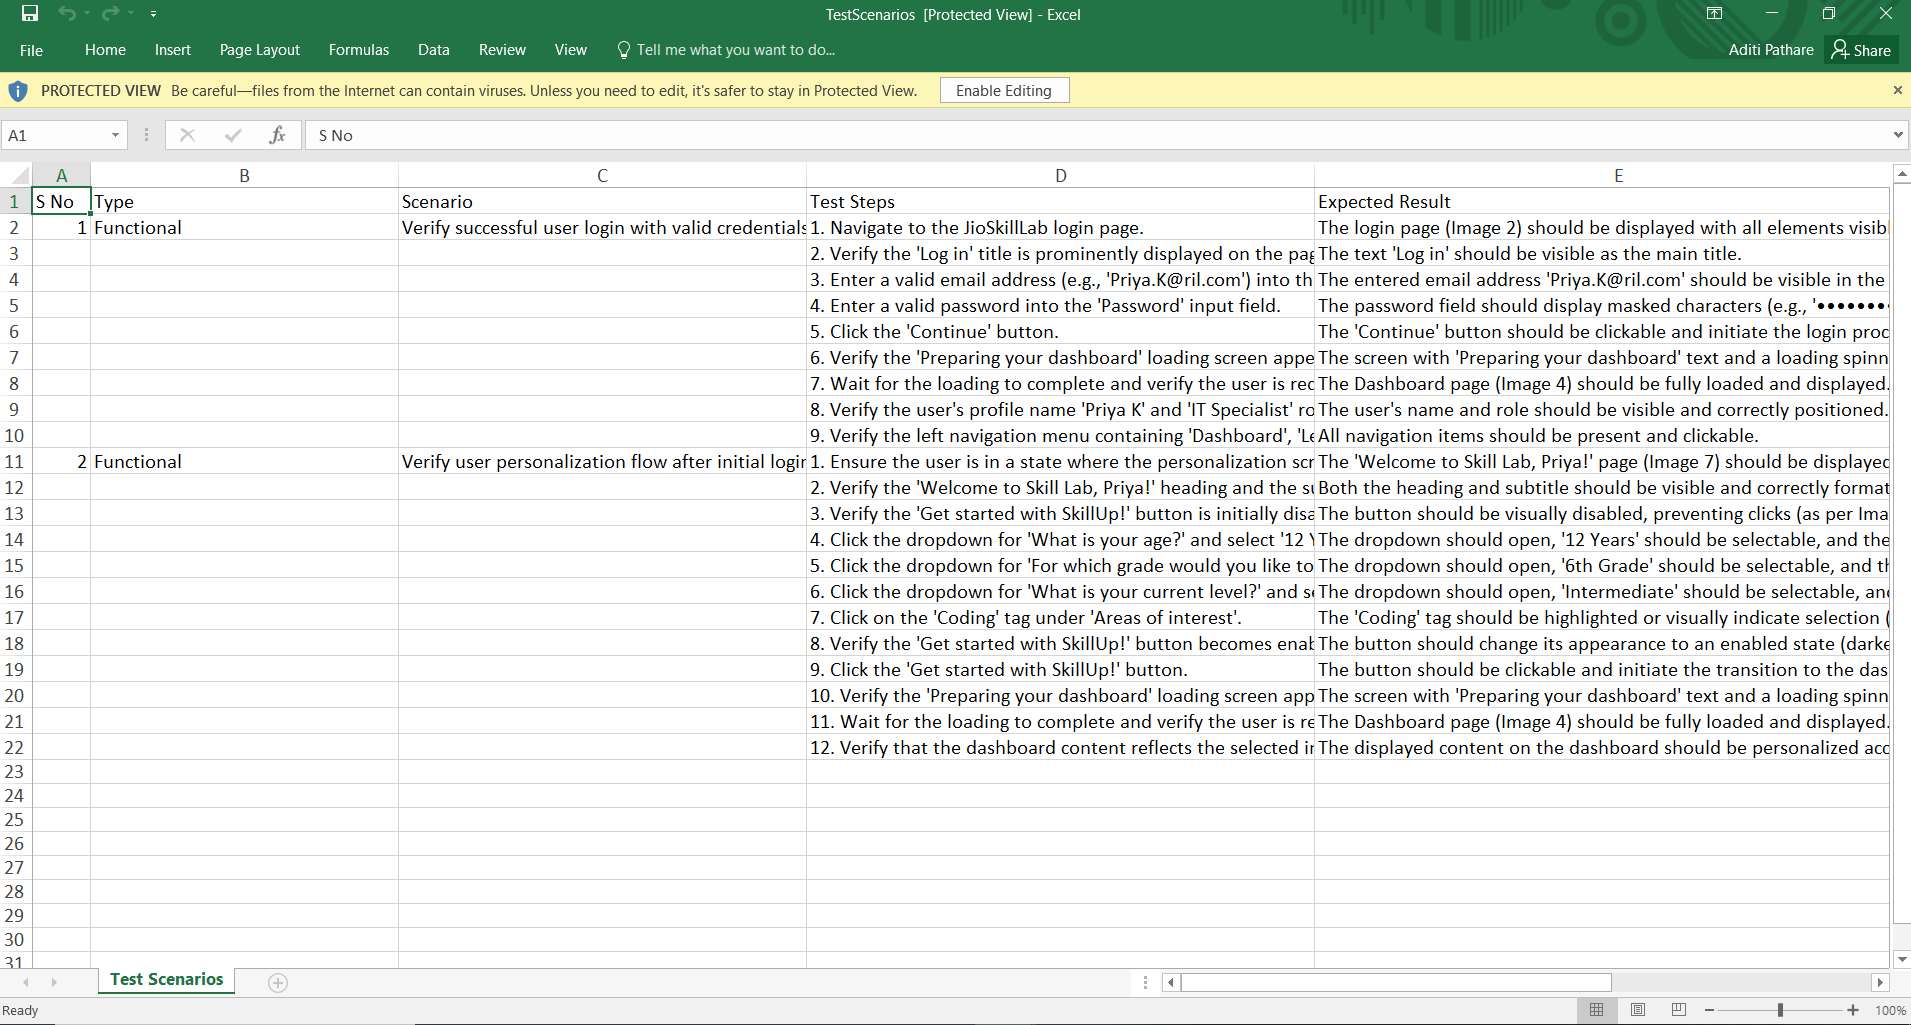Click the Share icon button
Viewport: 1911px width, 1025px height.
(1861, 50)
